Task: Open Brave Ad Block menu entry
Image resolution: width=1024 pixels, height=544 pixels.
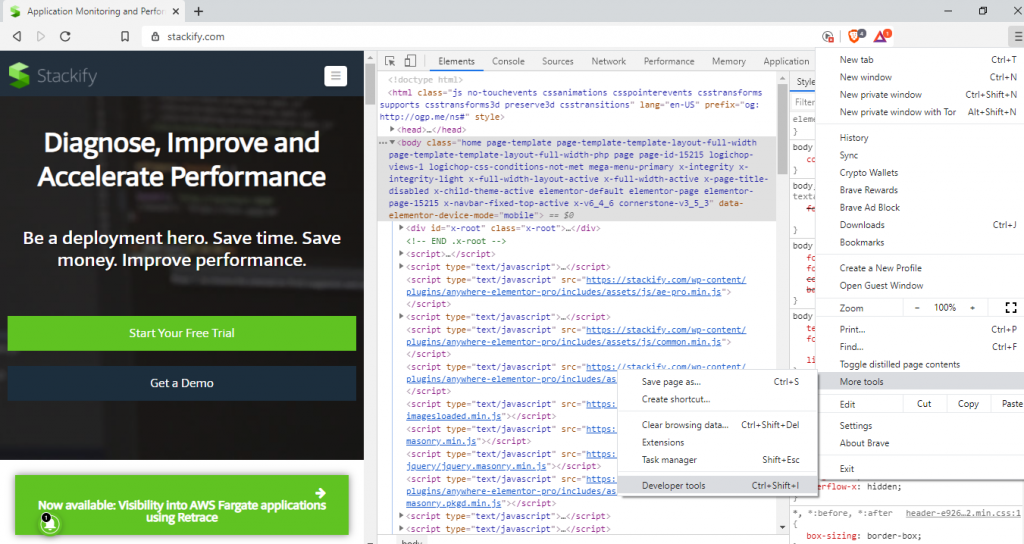Action: tap(920, 207)
